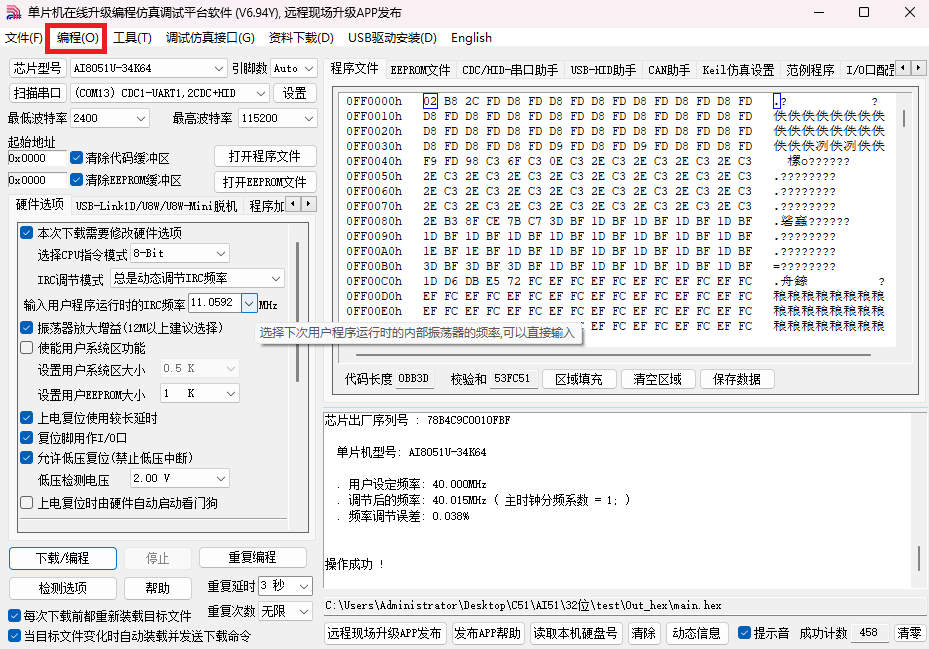The height and width of the screenshot is (649, 929).
Task: Start programming with 下载/编程 button
Action: (x=63, y=558)
